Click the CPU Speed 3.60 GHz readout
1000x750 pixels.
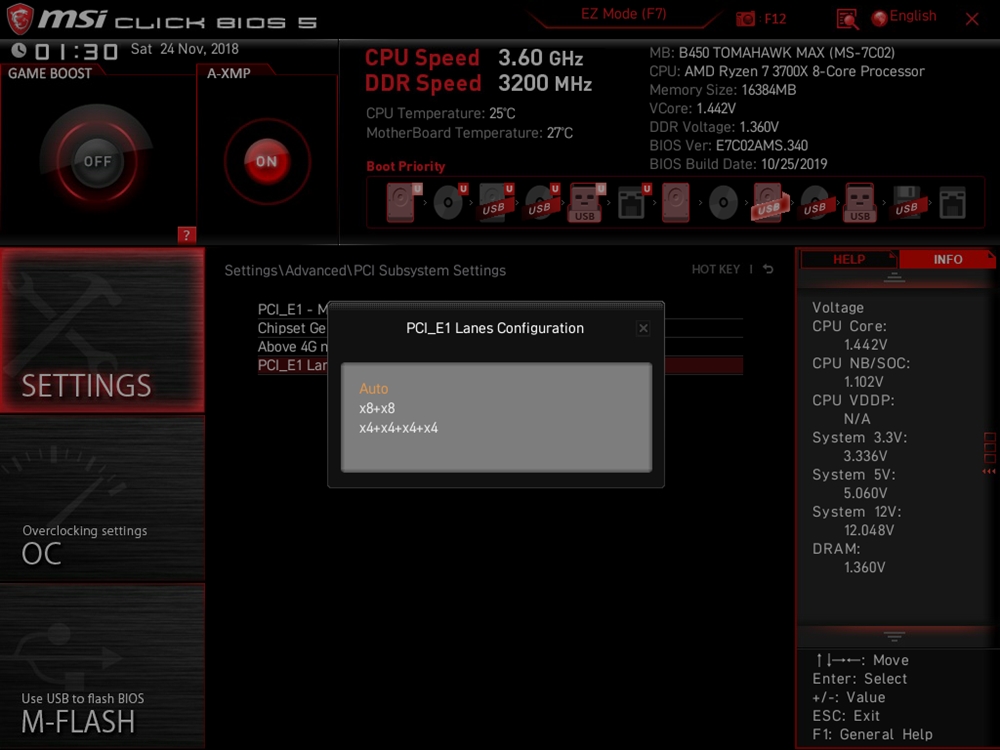tap(474, 58)
